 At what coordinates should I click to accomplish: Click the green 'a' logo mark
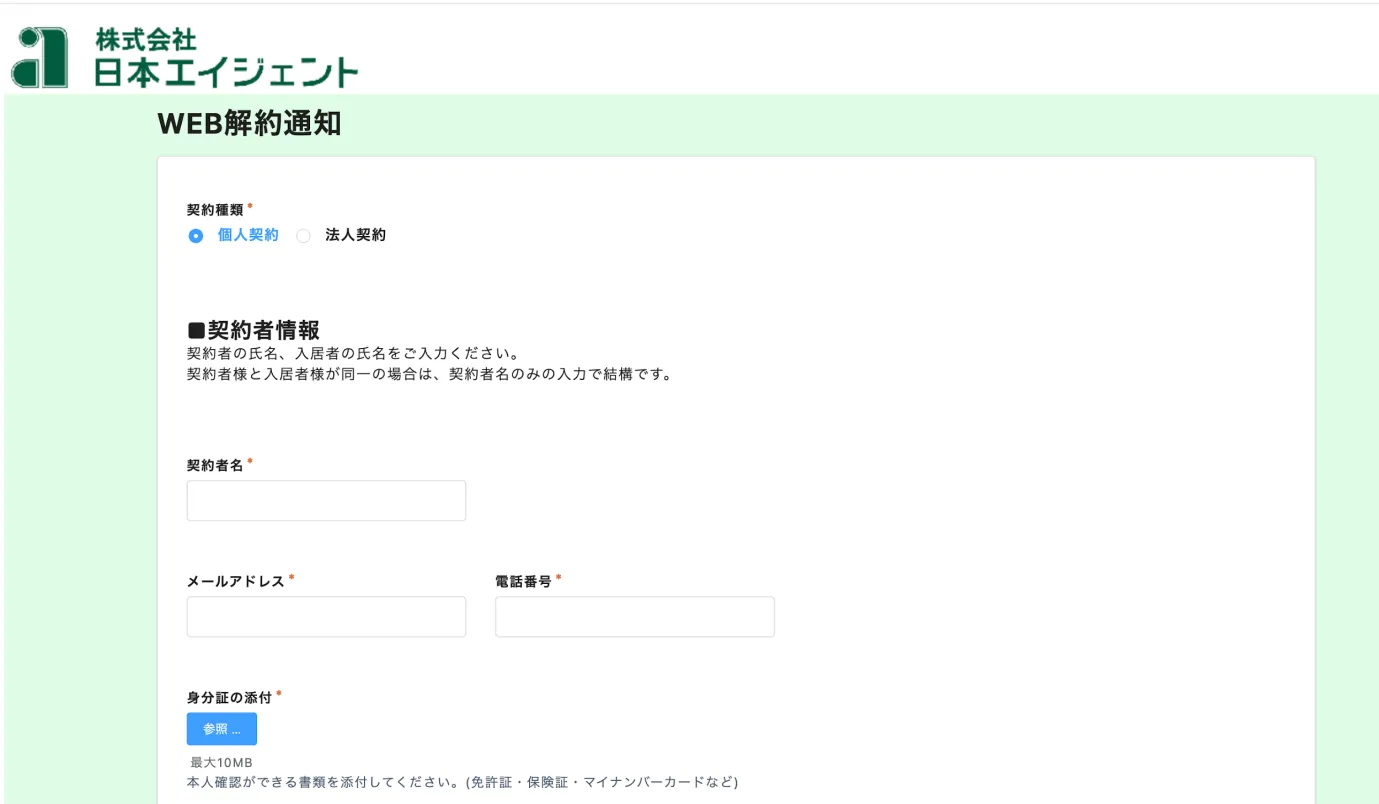(x=40, y=57)
